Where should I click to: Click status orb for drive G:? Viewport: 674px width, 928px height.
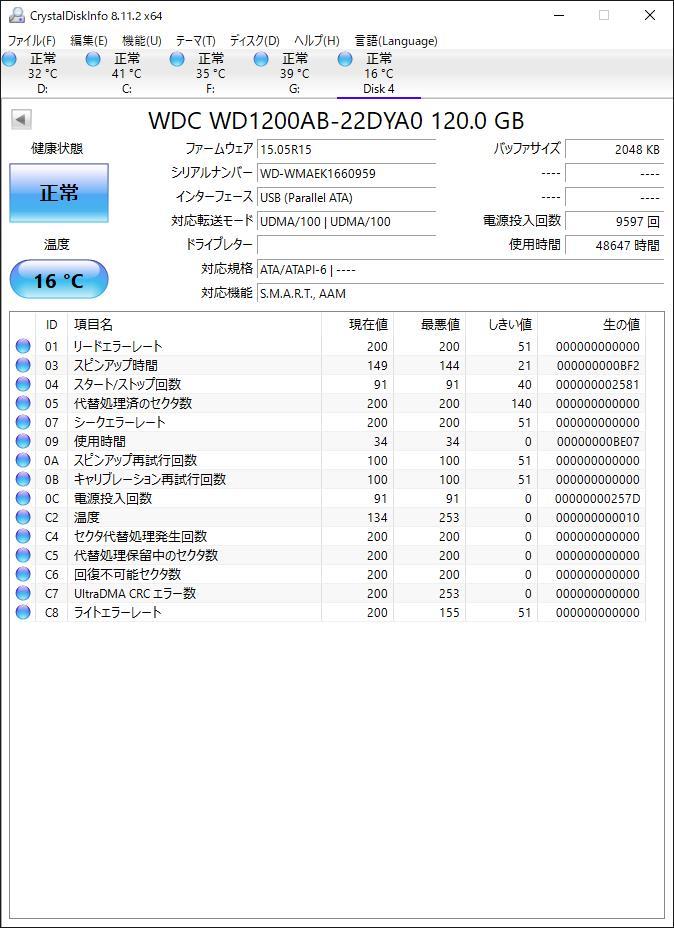tap(261, 59)
